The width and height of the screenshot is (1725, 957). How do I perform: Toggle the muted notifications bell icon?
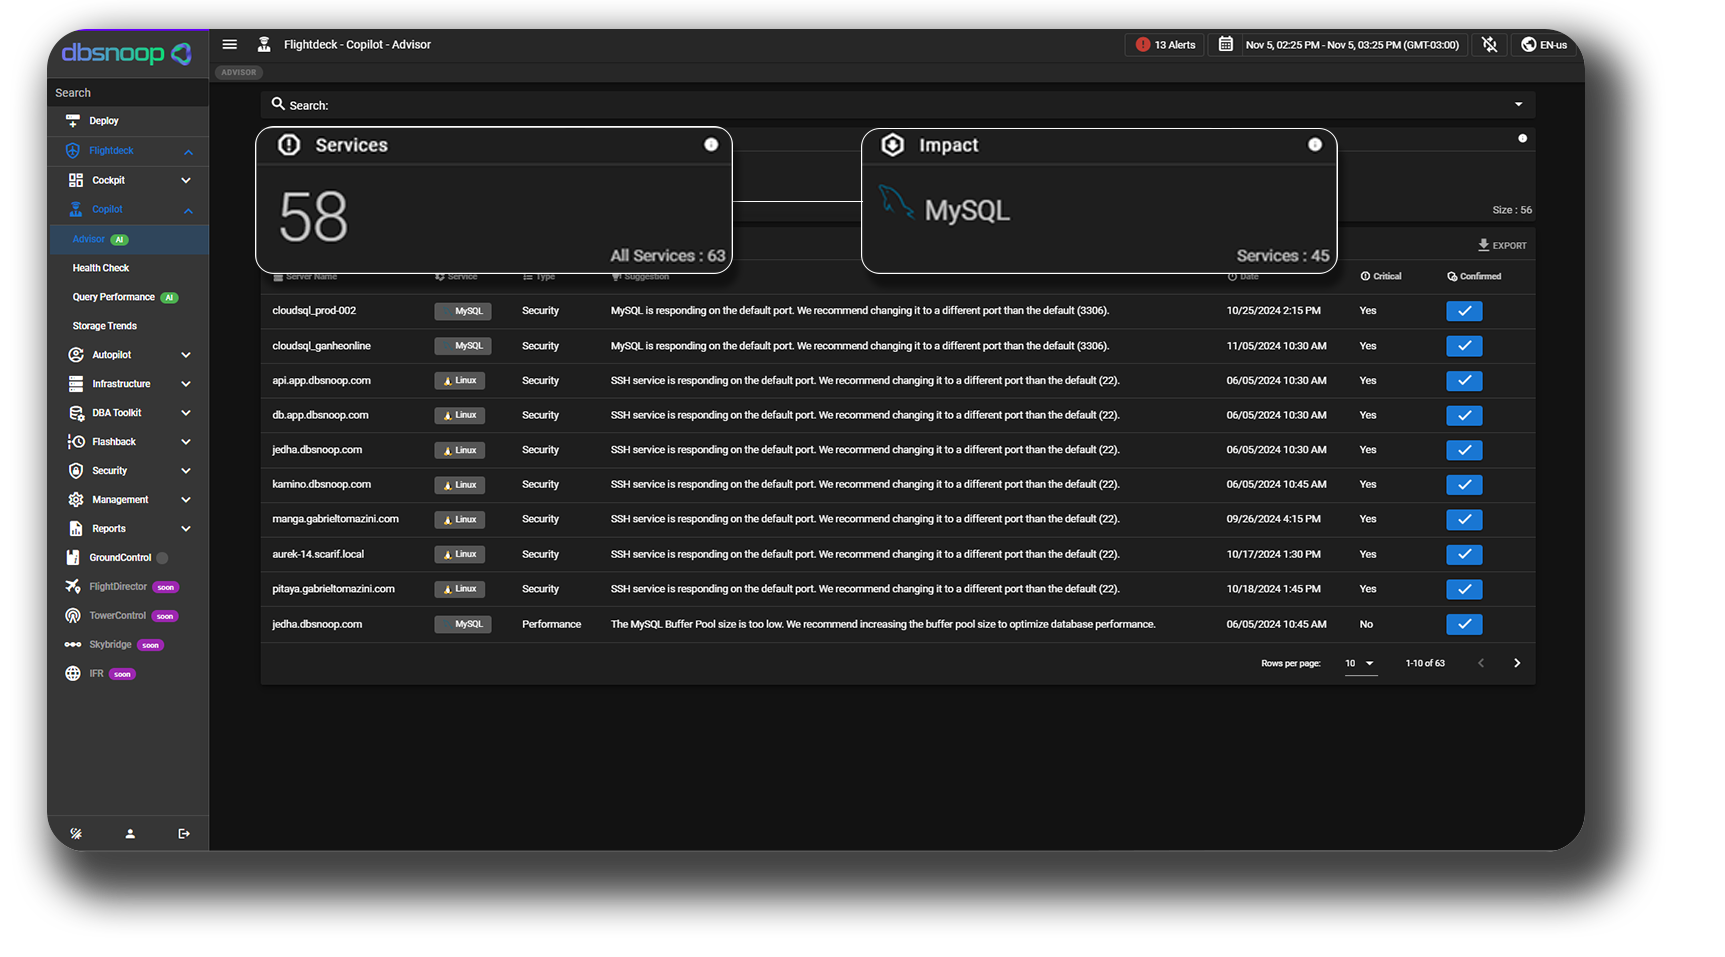(x=1490, y=44)
